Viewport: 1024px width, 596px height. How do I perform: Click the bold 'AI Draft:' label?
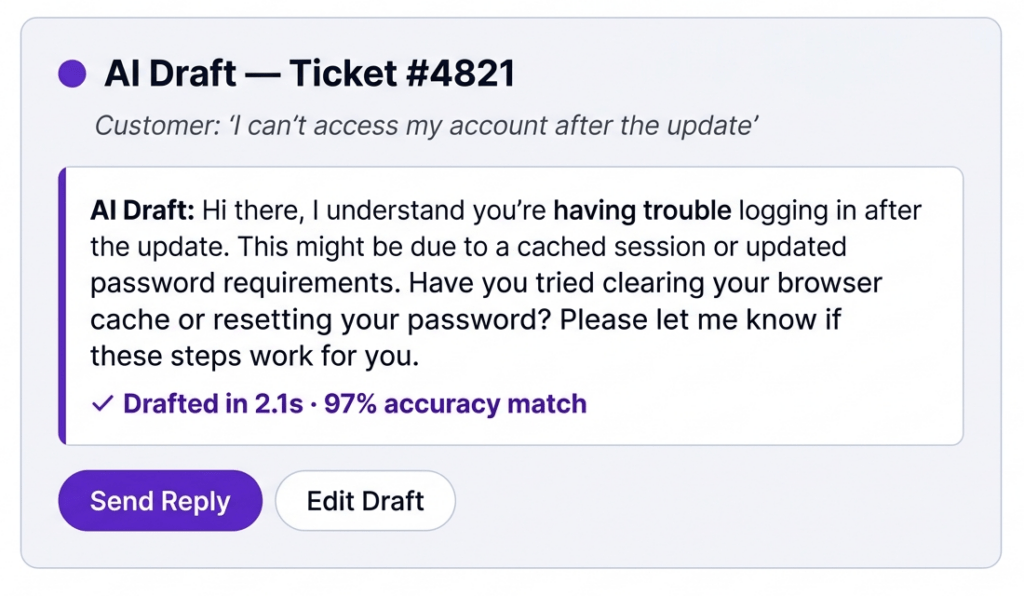(143, 211)
